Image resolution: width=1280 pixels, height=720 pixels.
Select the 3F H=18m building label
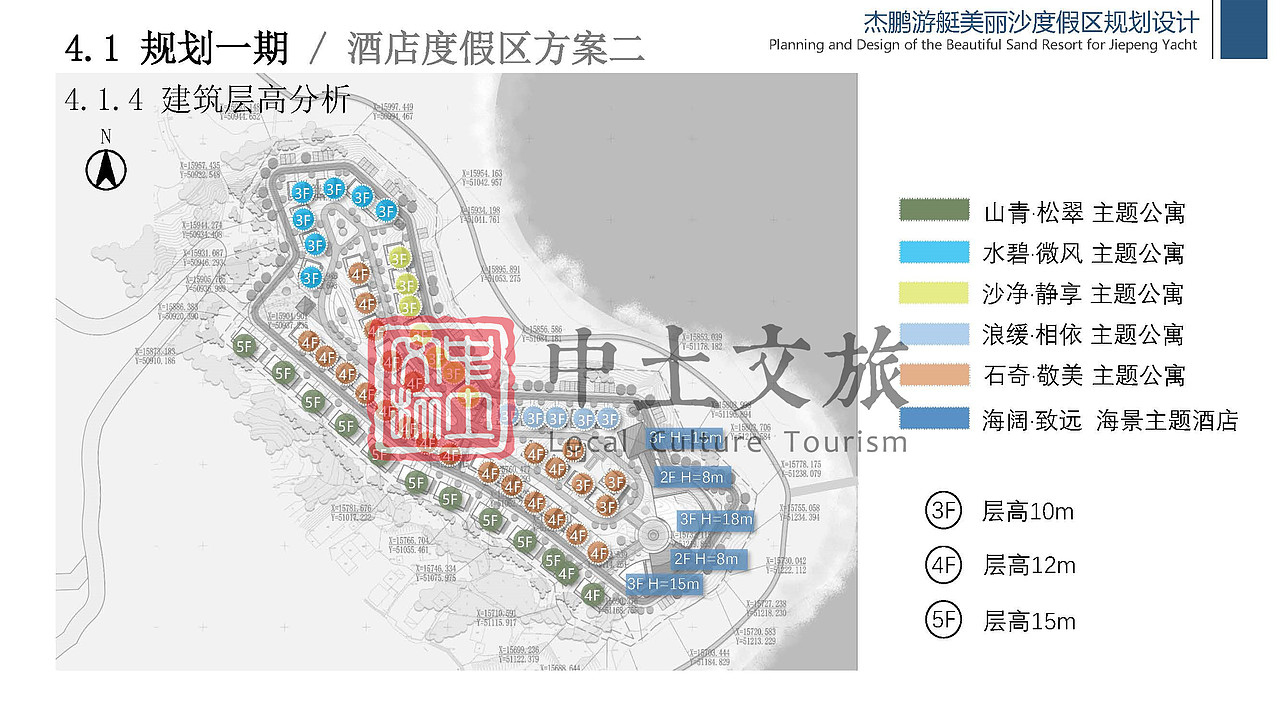pos(716,520)
